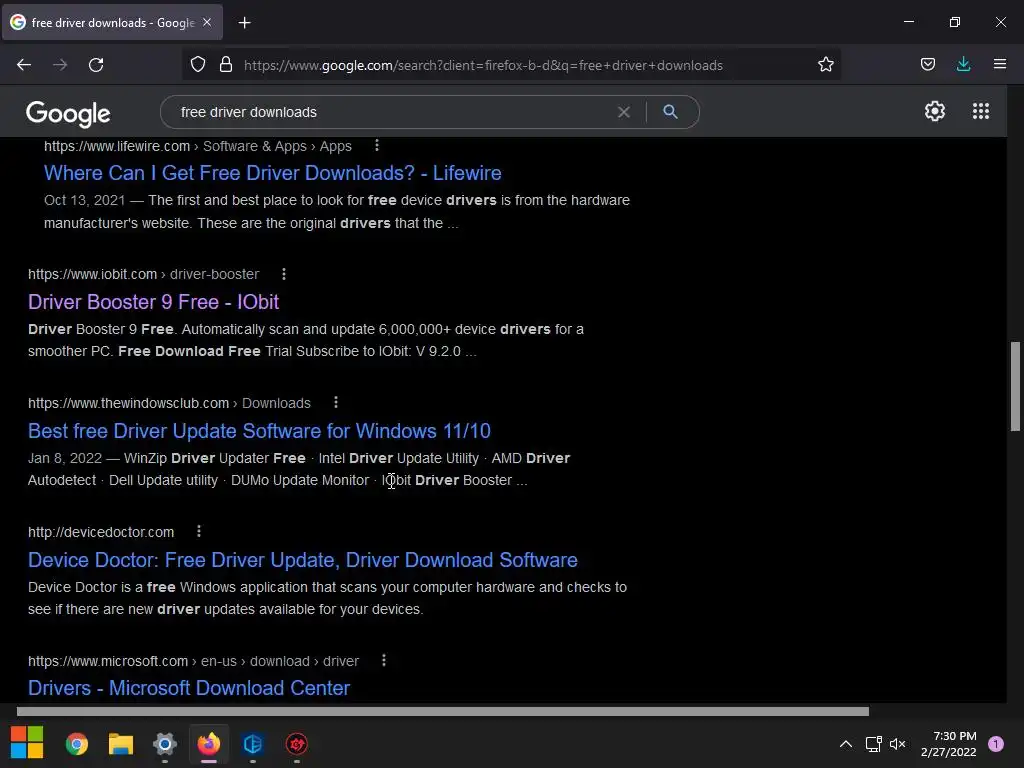Close the 'free driver downloads' tab
This screenshot has height=768, width=1024.
coord(207,22)
